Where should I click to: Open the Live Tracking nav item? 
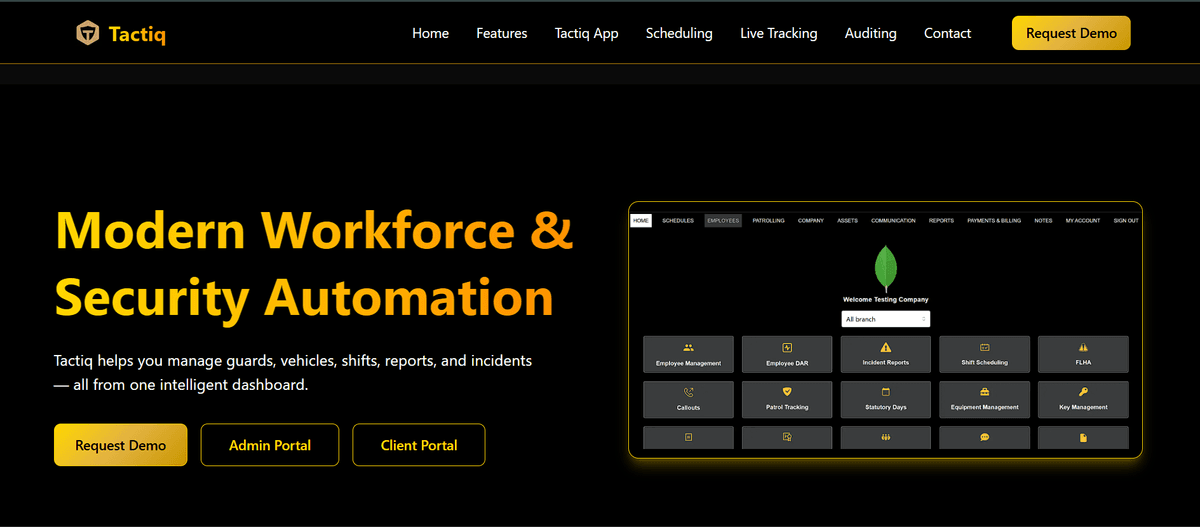pos(778,33)
